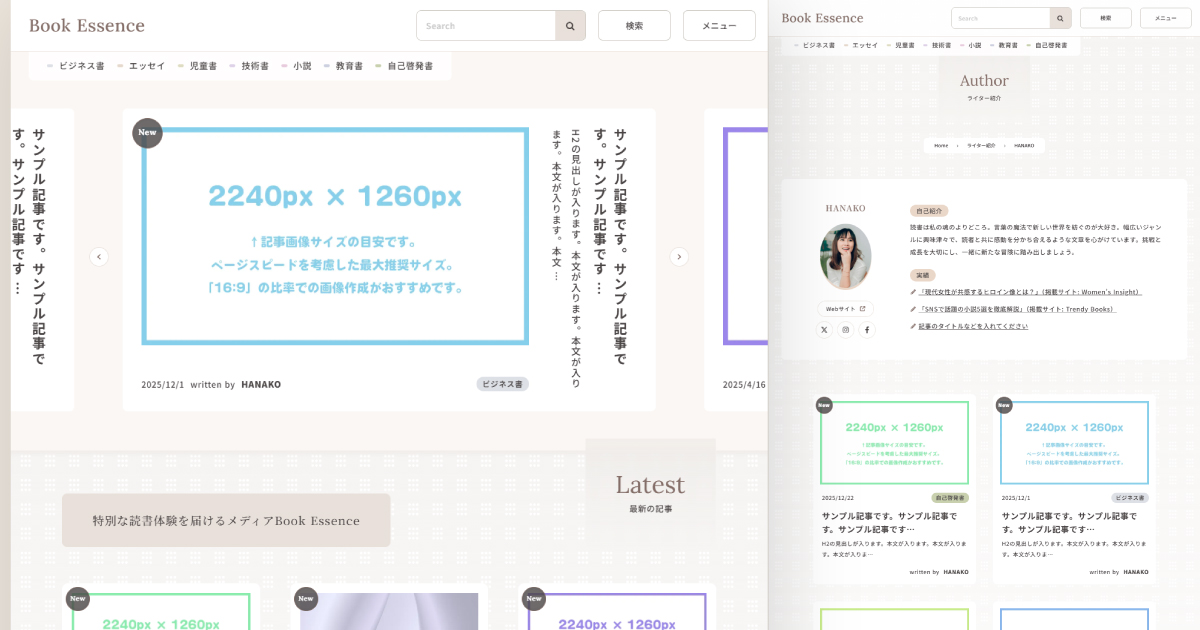This screenshot has height=630, width=1200.
Task: Select the エッセイ category in the navigation
Action: [144, 65]
